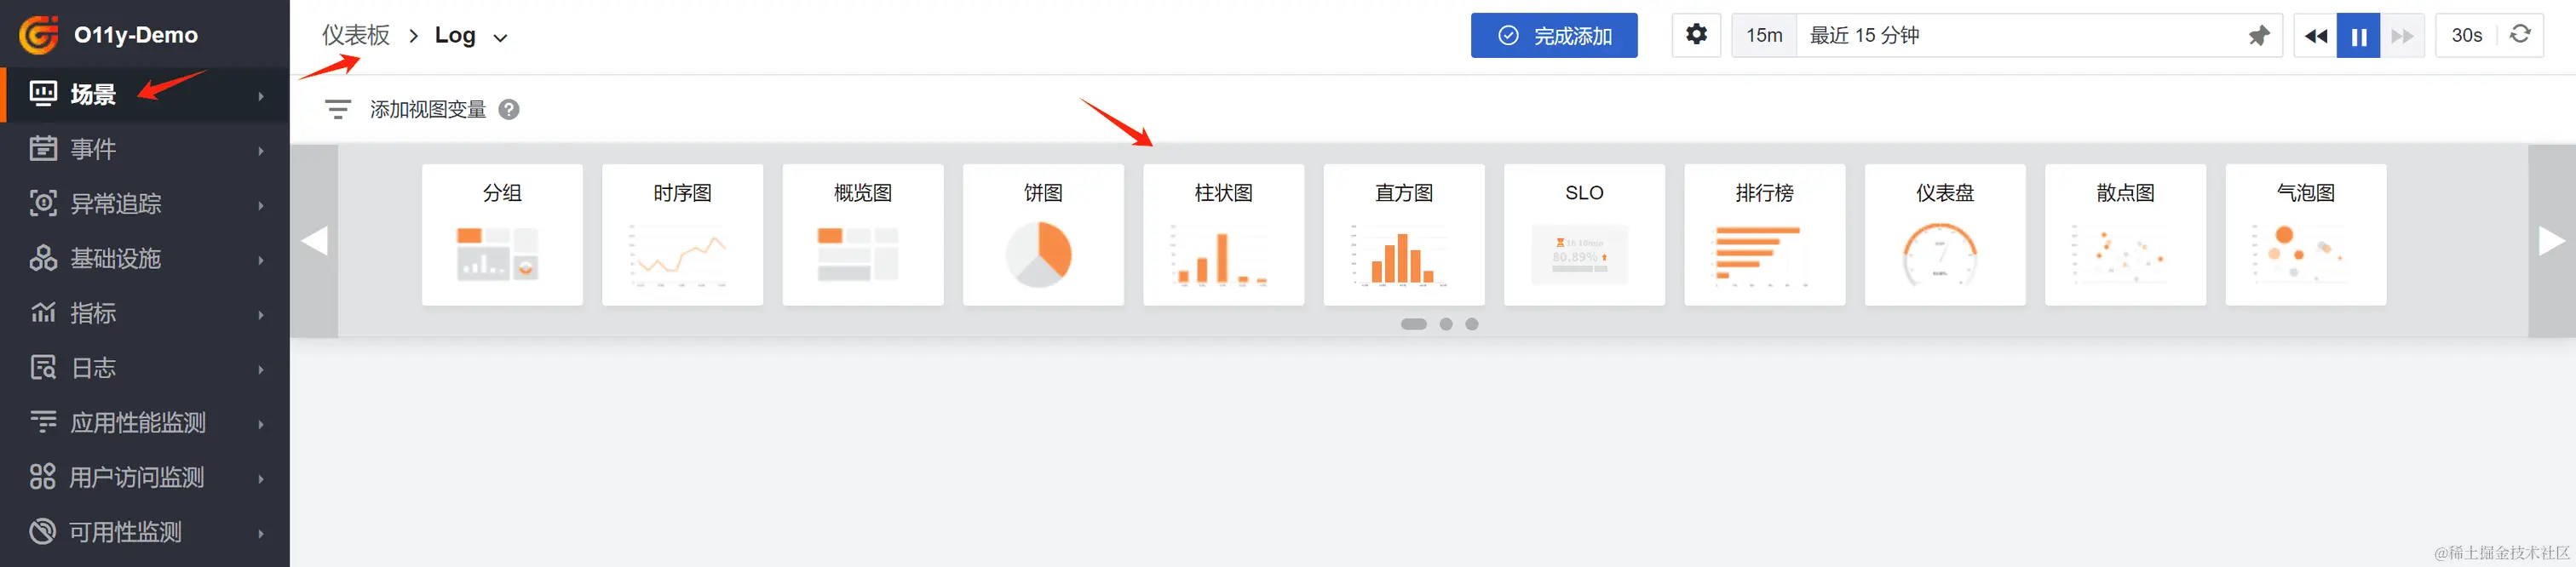This screenshot has height=567, width=2576.
Task: Add the 分组 chart card
Action: click(502, 235)
